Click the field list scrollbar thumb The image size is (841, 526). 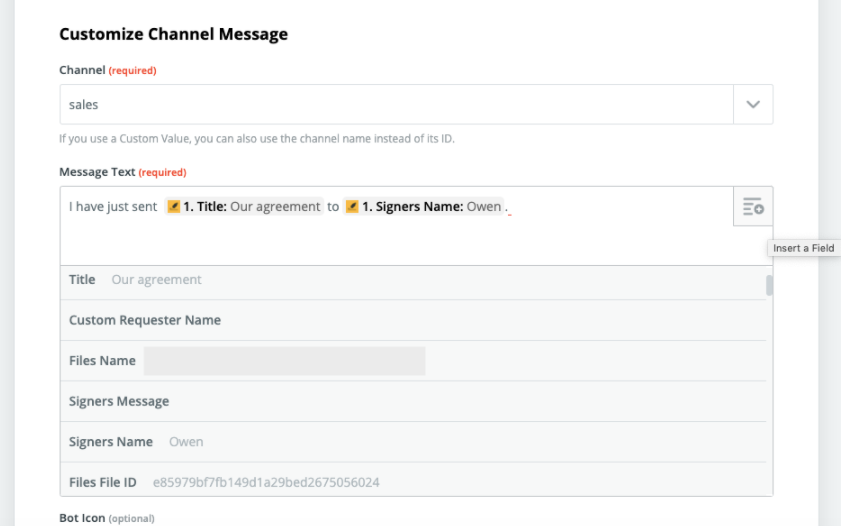[769, 285]
